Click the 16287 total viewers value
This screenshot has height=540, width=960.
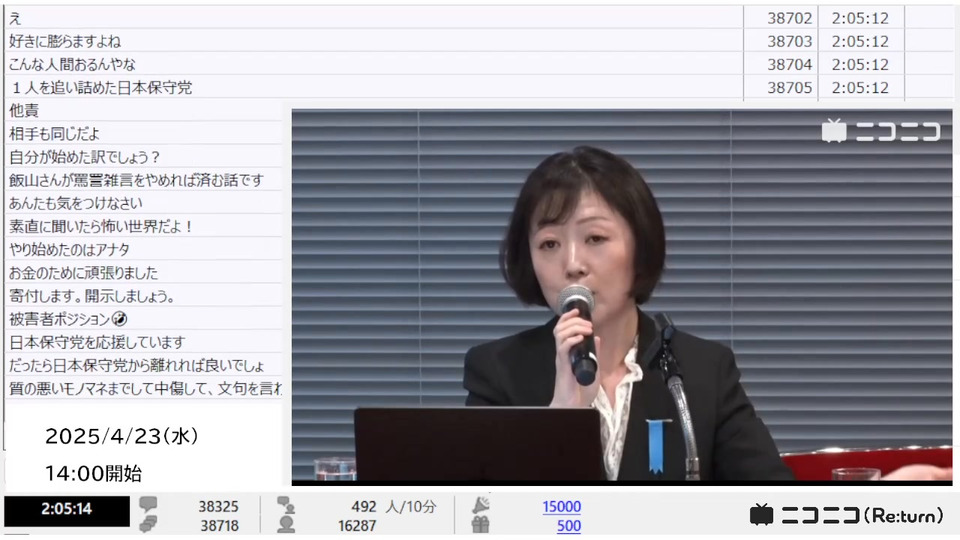(357, 525)
